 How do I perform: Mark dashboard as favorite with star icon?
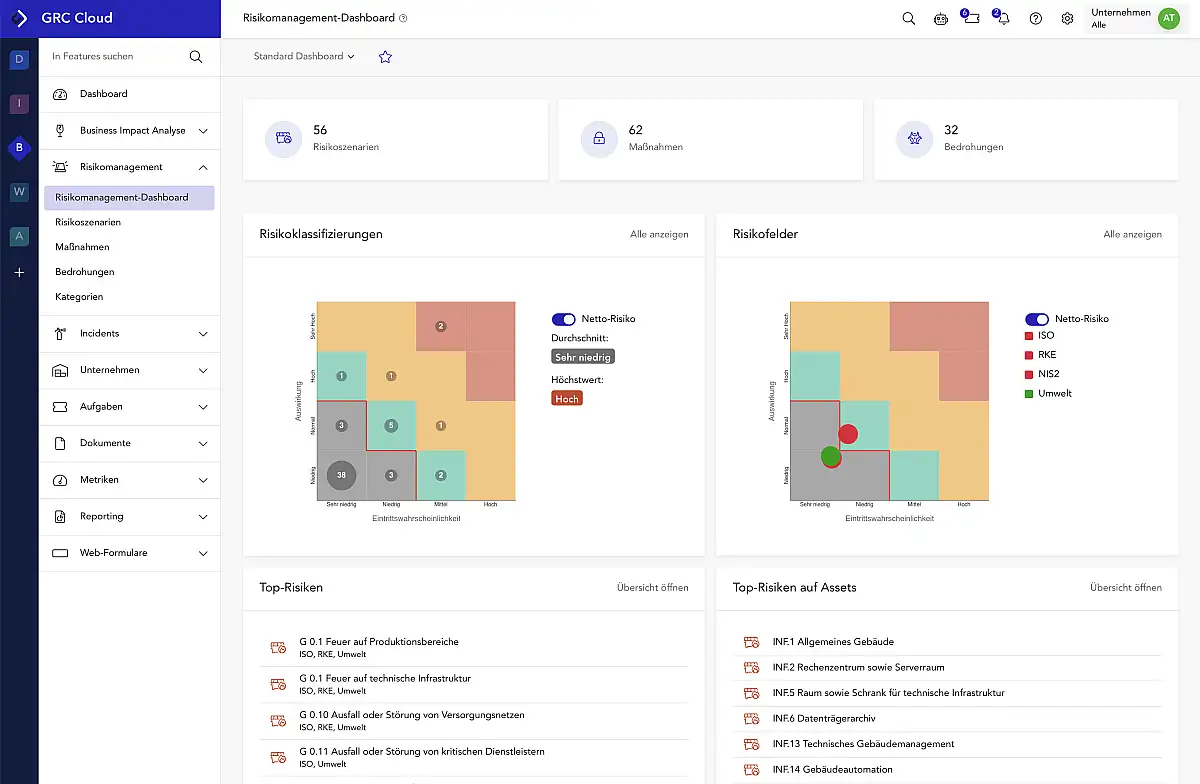tap(385, 57)
